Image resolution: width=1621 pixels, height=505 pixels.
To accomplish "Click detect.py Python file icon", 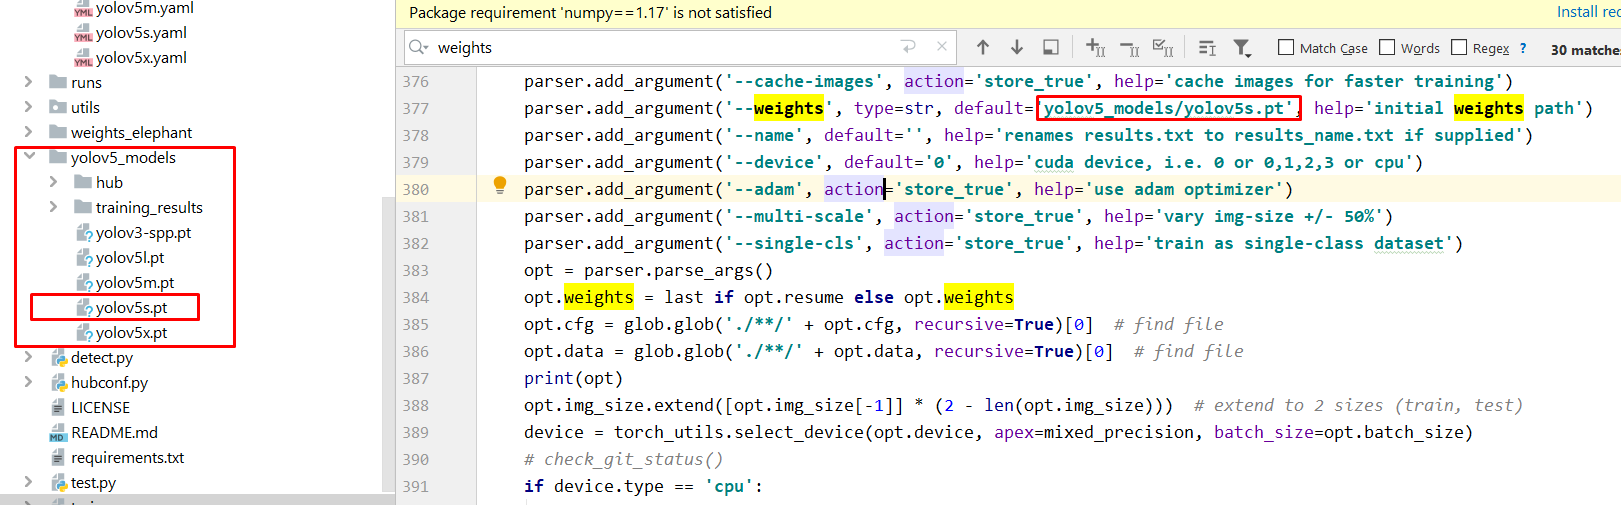I will pos(59,358).
